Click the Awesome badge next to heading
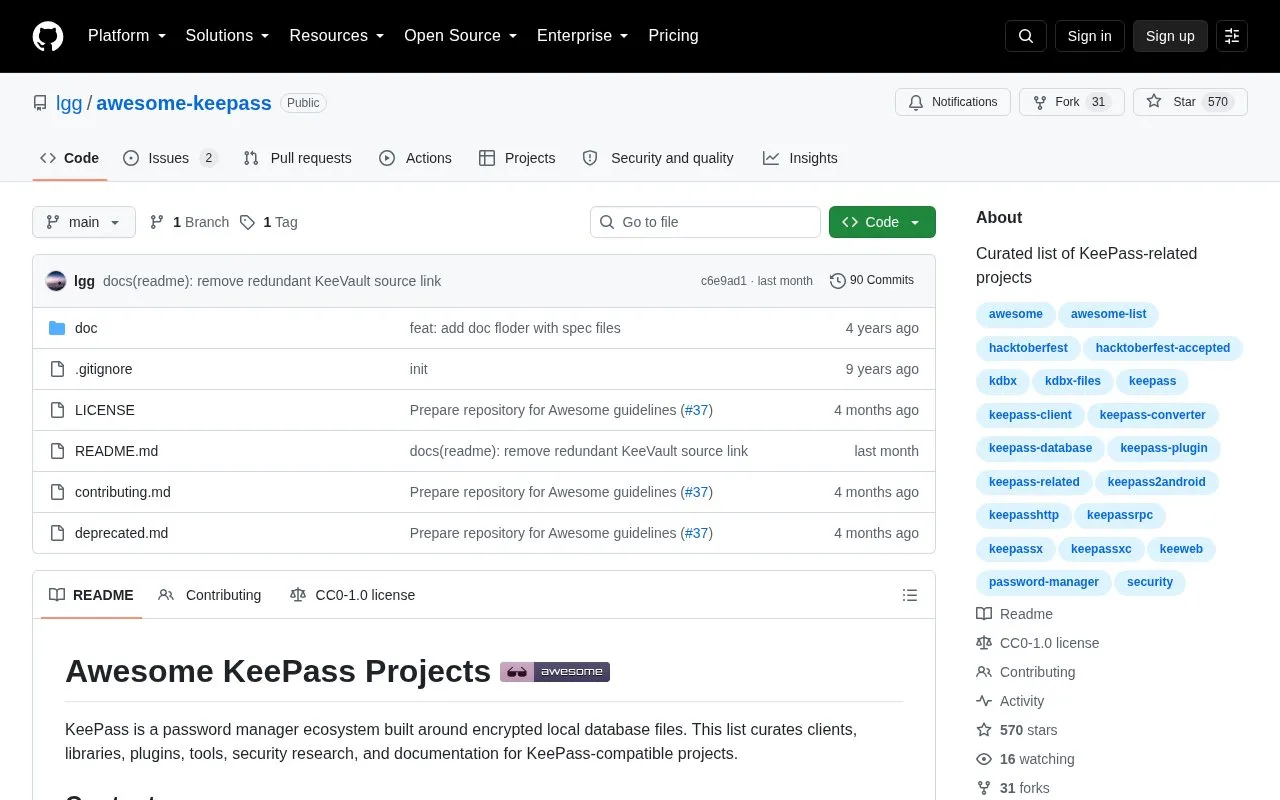 click(x=555, y=672)
